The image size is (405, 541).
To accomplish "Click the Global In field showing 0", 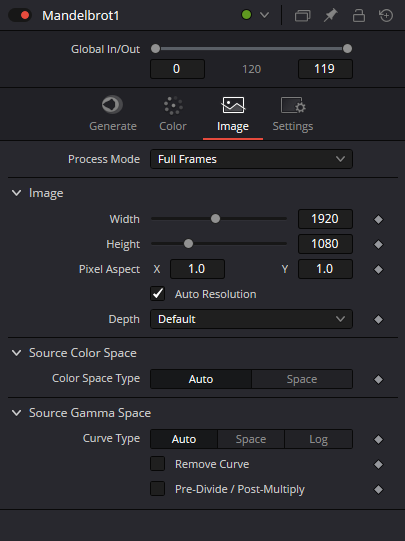I will point(177,69).
